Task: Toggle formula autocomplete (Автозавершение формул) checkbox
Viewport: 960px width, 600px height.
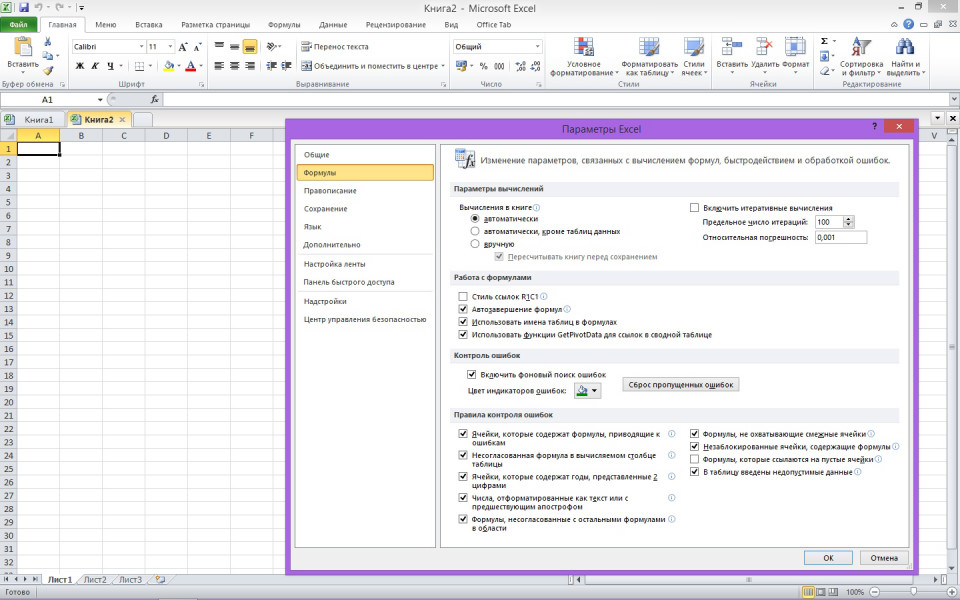Action: [x=463, y=309]
